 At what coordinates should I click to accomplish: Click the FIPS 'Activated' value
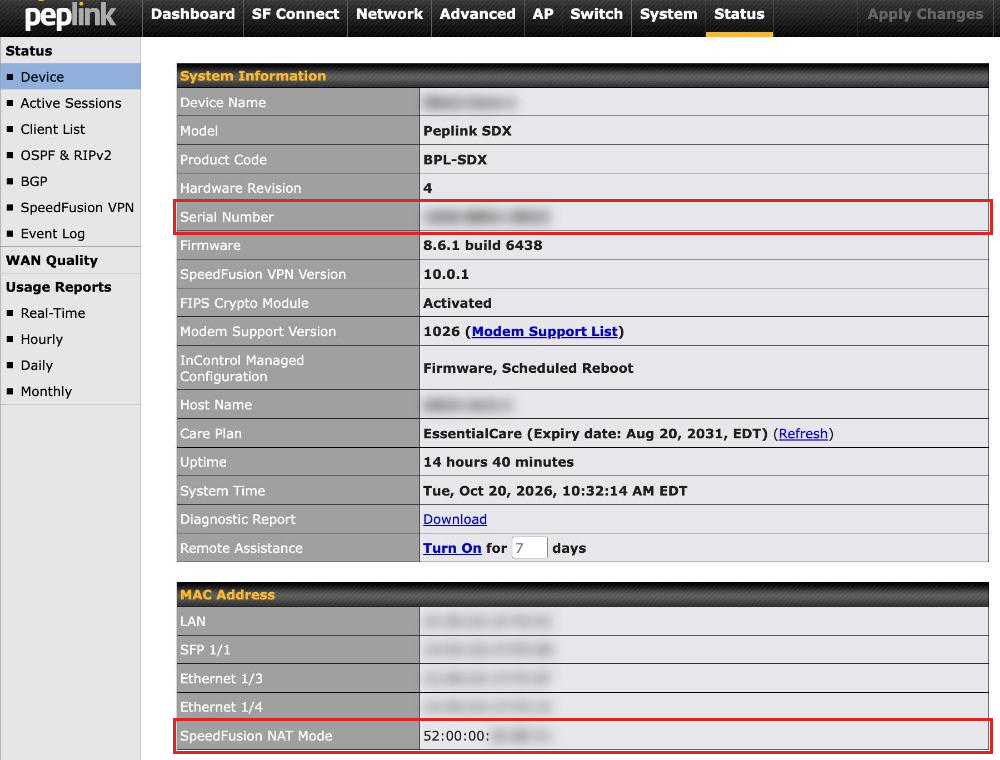pyautogui.click(x=457, y=303)
